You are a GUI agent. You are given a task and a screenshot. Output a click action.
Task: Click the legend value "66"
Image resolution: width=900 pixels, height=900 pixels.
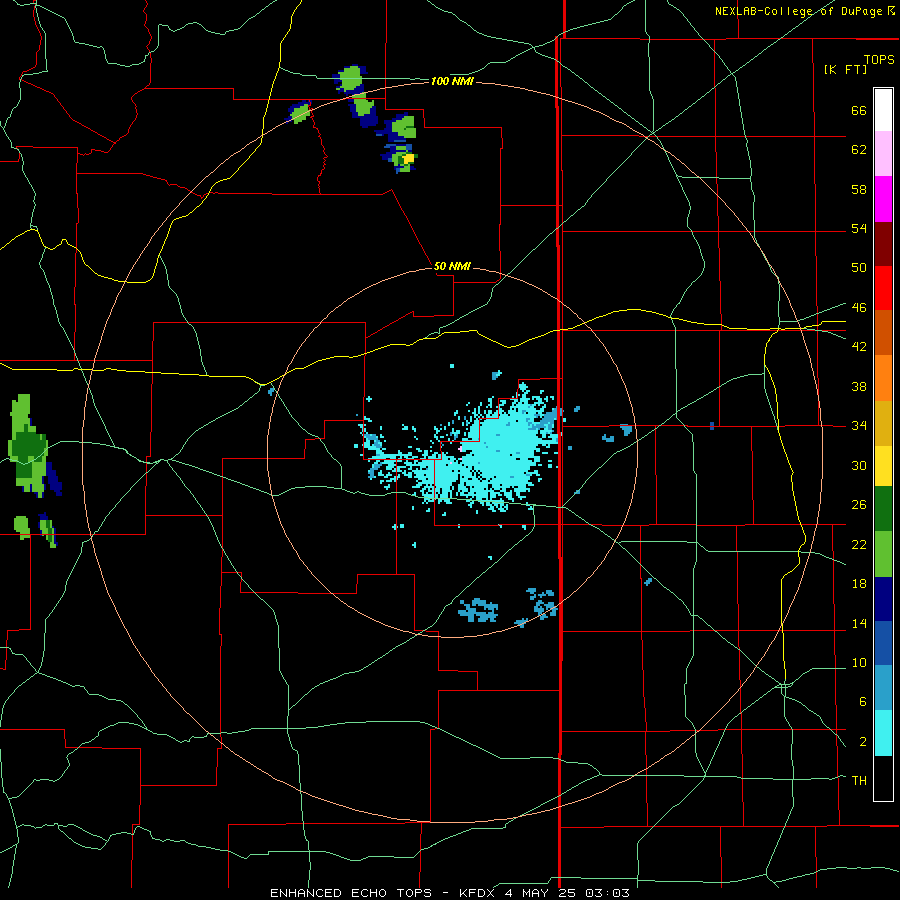(x=859, y=111)
